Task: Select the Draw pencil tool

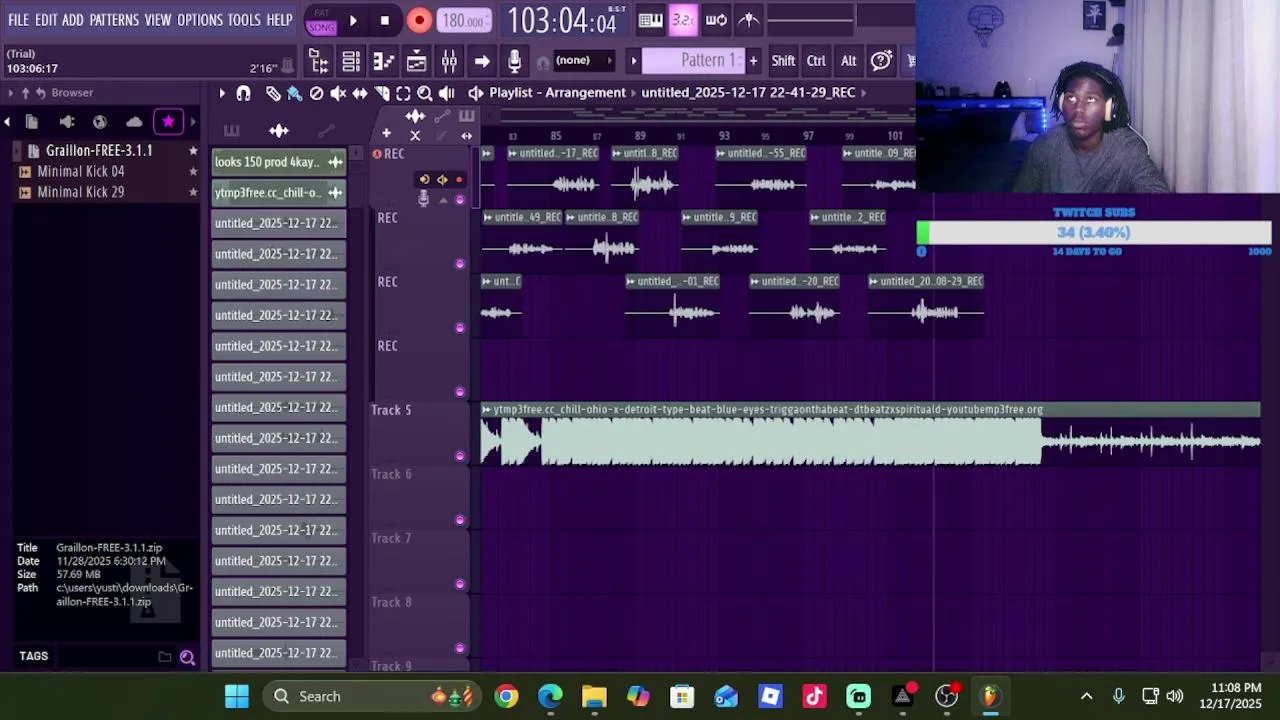Action: tap(273, 93)
